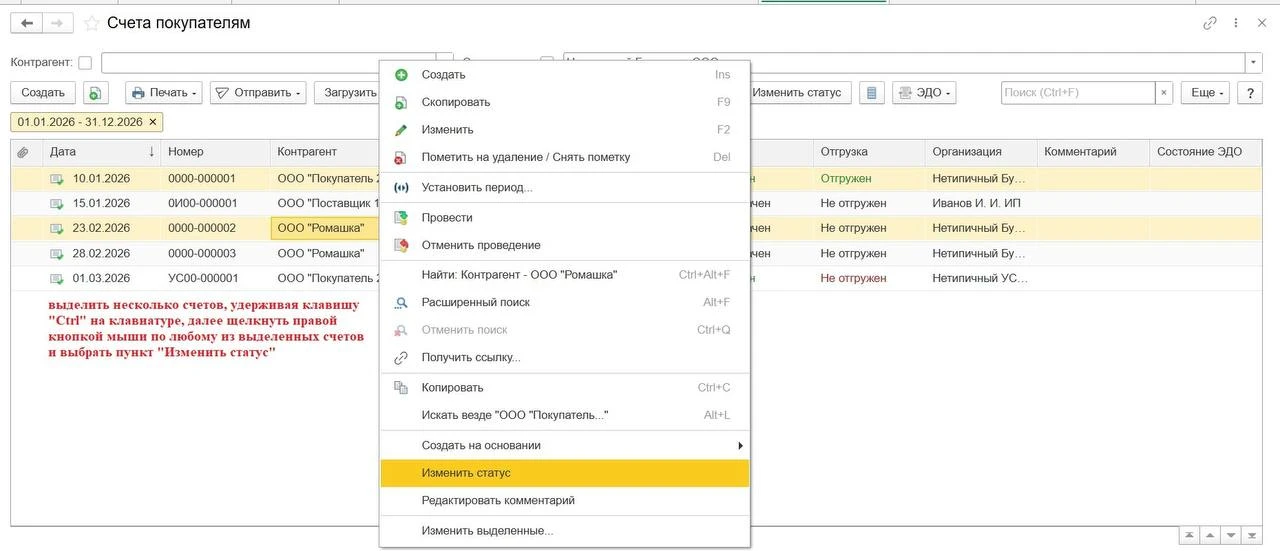Open help with the question mark button
Screen dimensions: 1280x551
point(1249,93)
